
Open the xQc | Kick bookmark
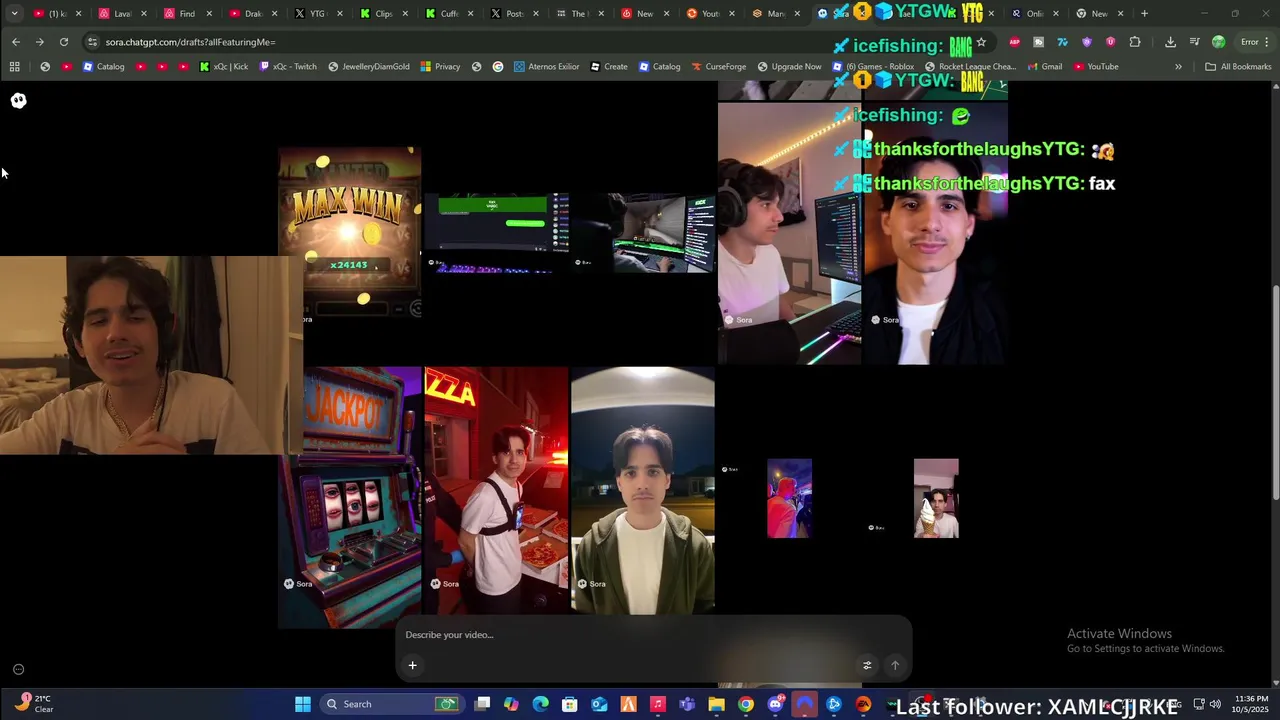coord(224,66)
